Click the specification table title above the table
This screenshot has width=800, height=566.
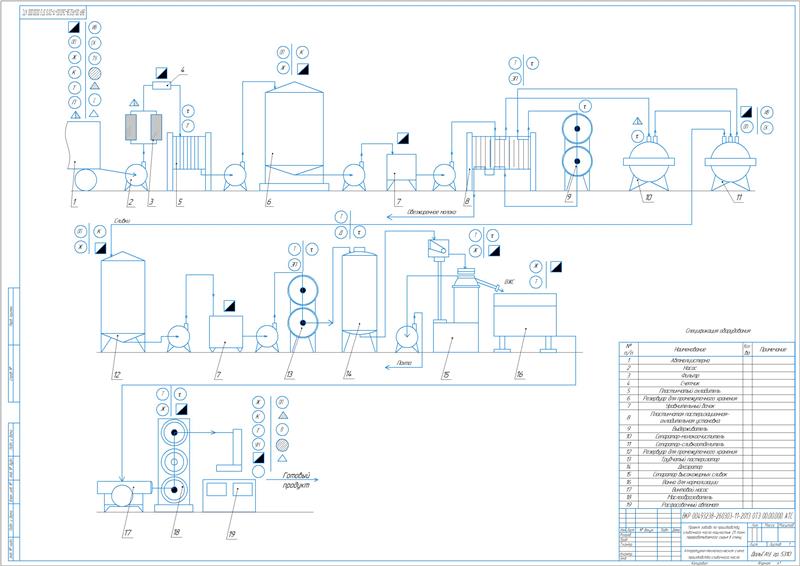click(x=718, y=331)
